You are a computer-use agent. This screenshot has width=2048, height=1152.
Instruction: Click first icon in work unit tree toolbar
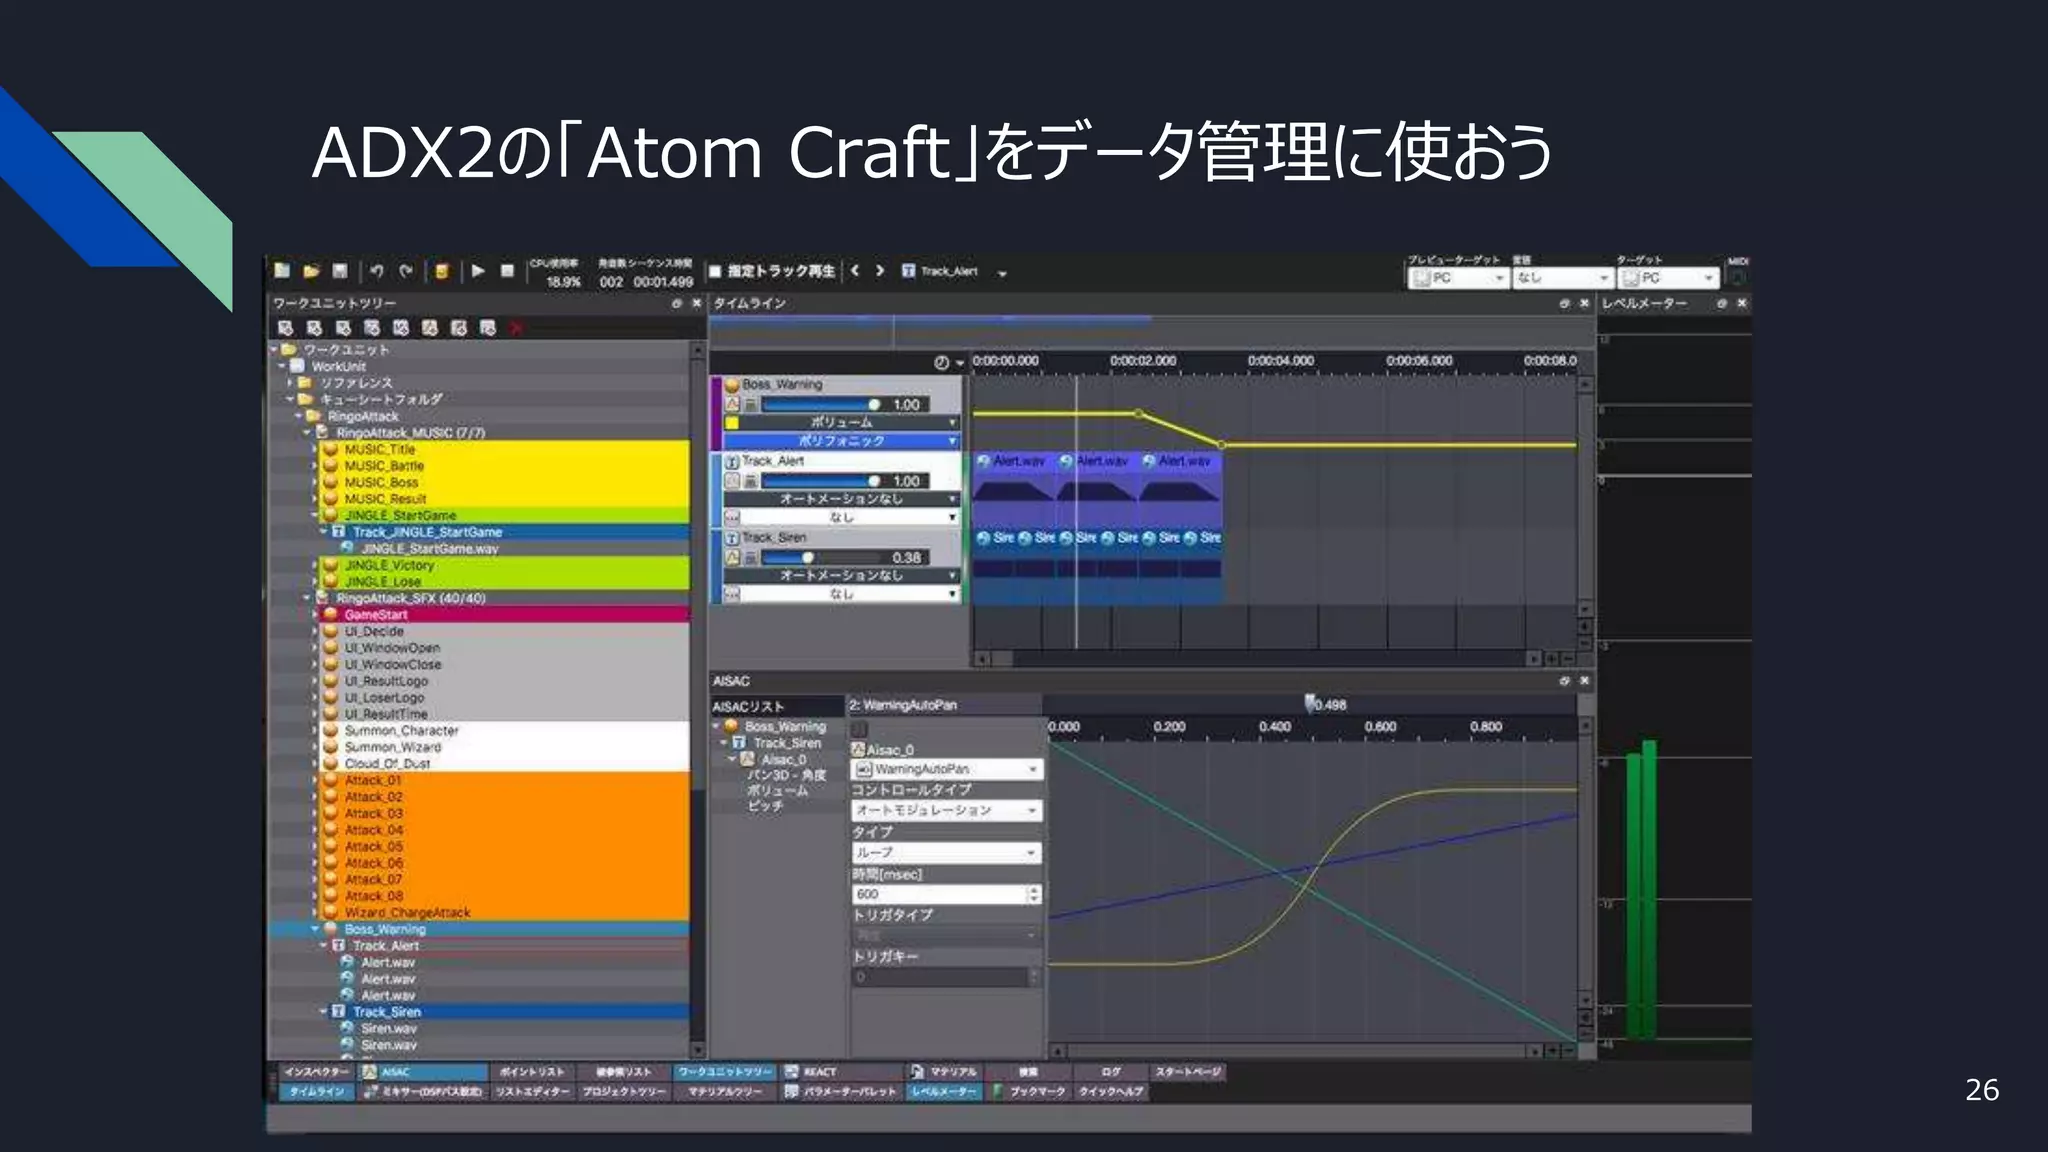(x=285, y=328)
